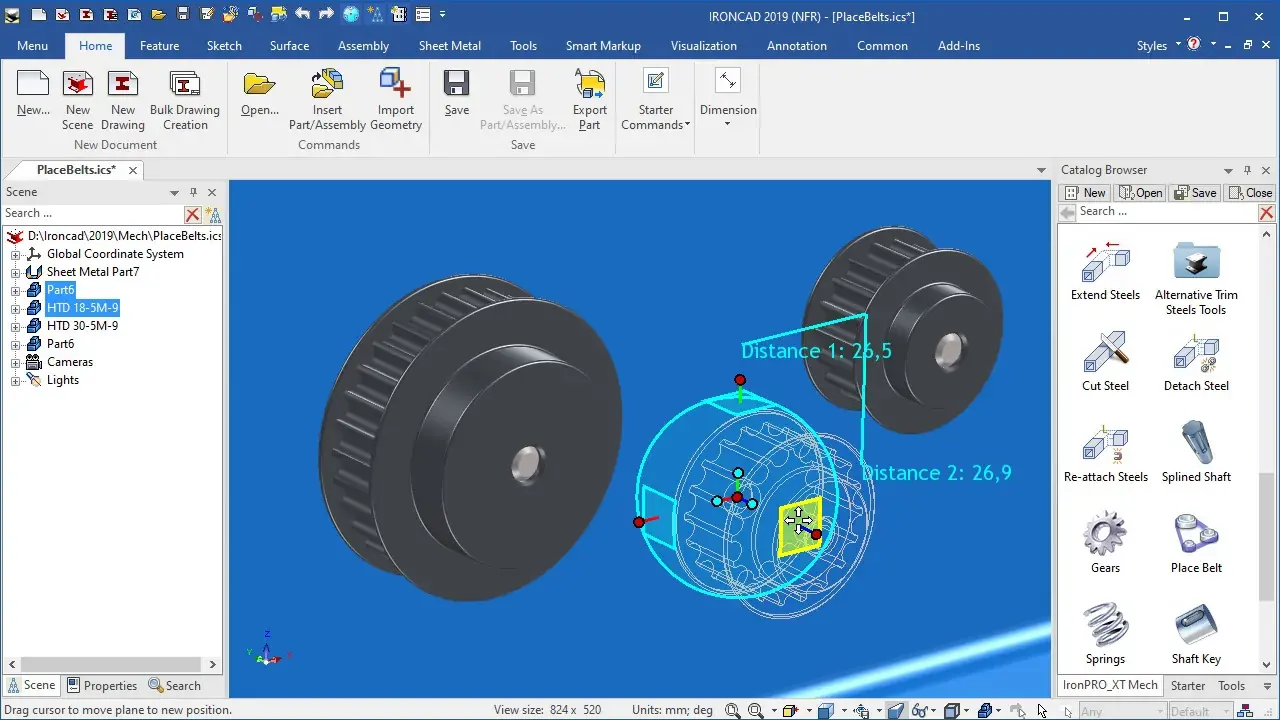Click New button in Catalog Browser

click(1085, 193)
